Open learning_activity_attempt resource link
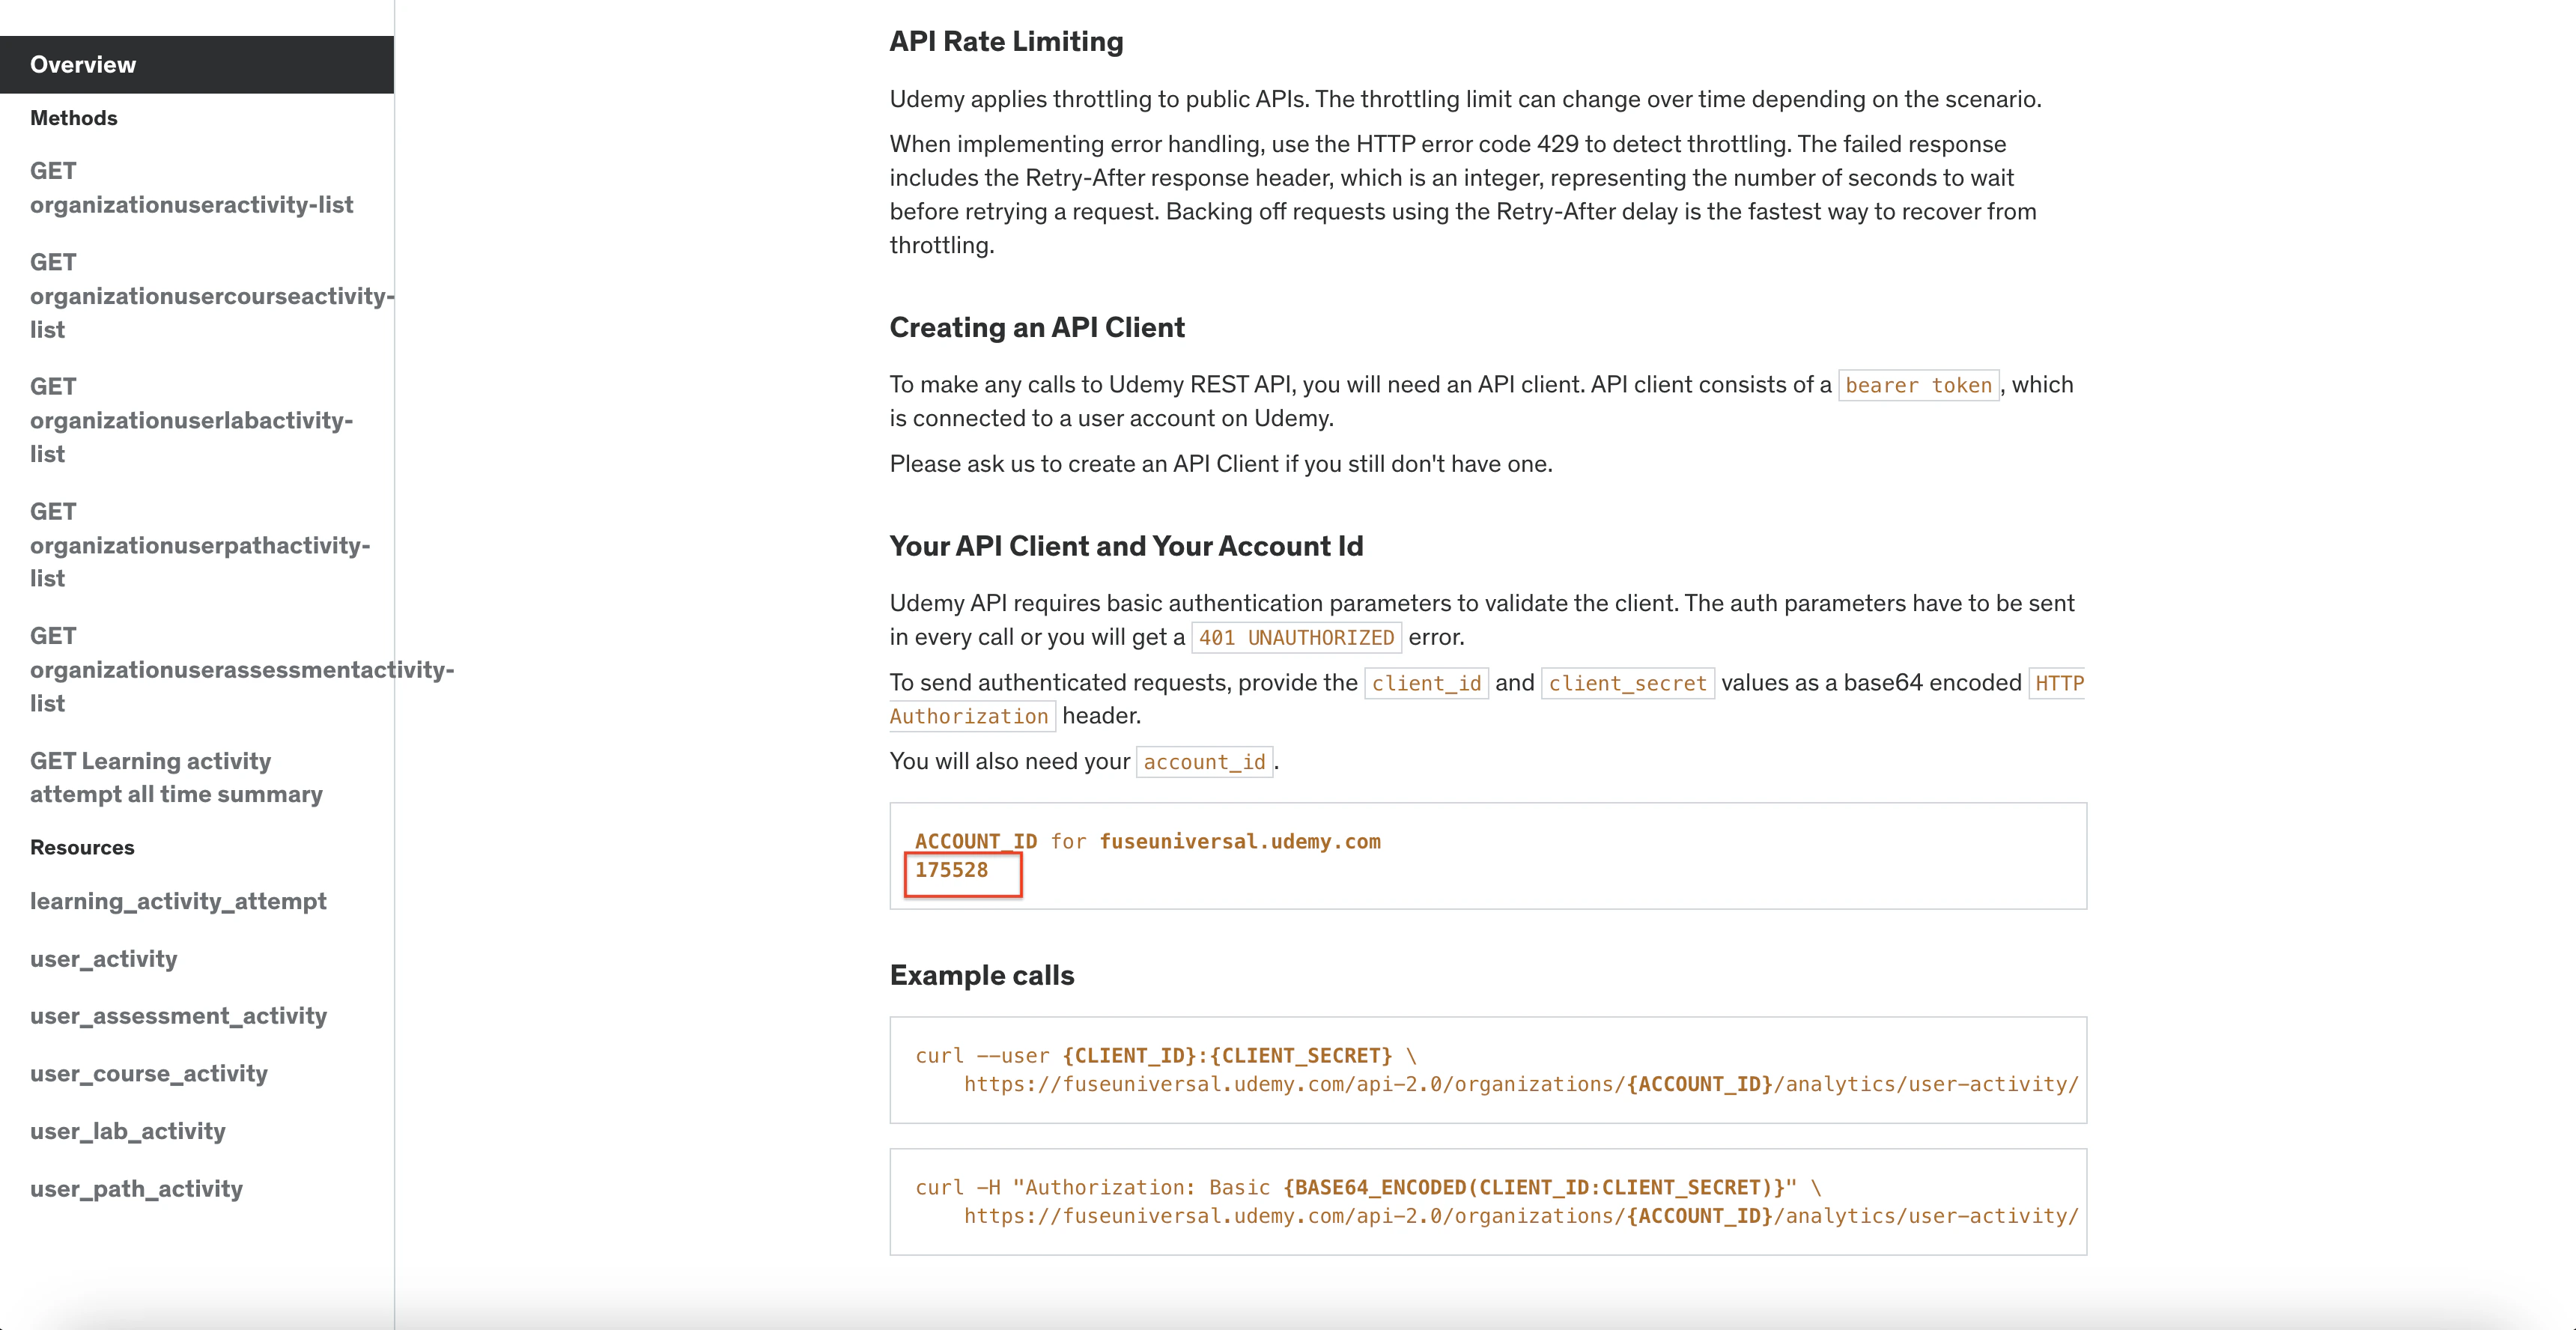 coord(178,901)
